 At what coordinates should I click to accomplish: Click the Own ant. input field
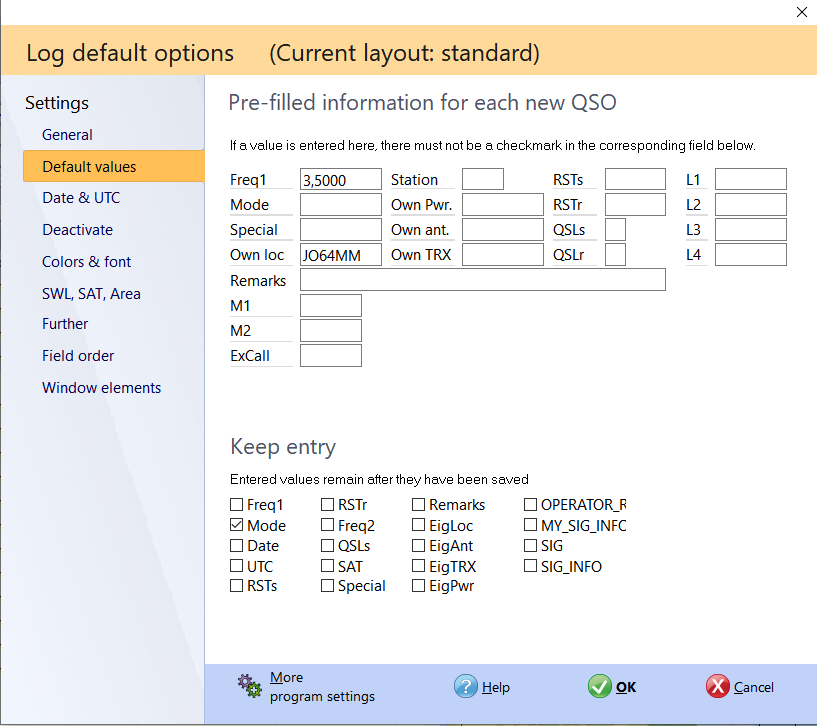503,229
